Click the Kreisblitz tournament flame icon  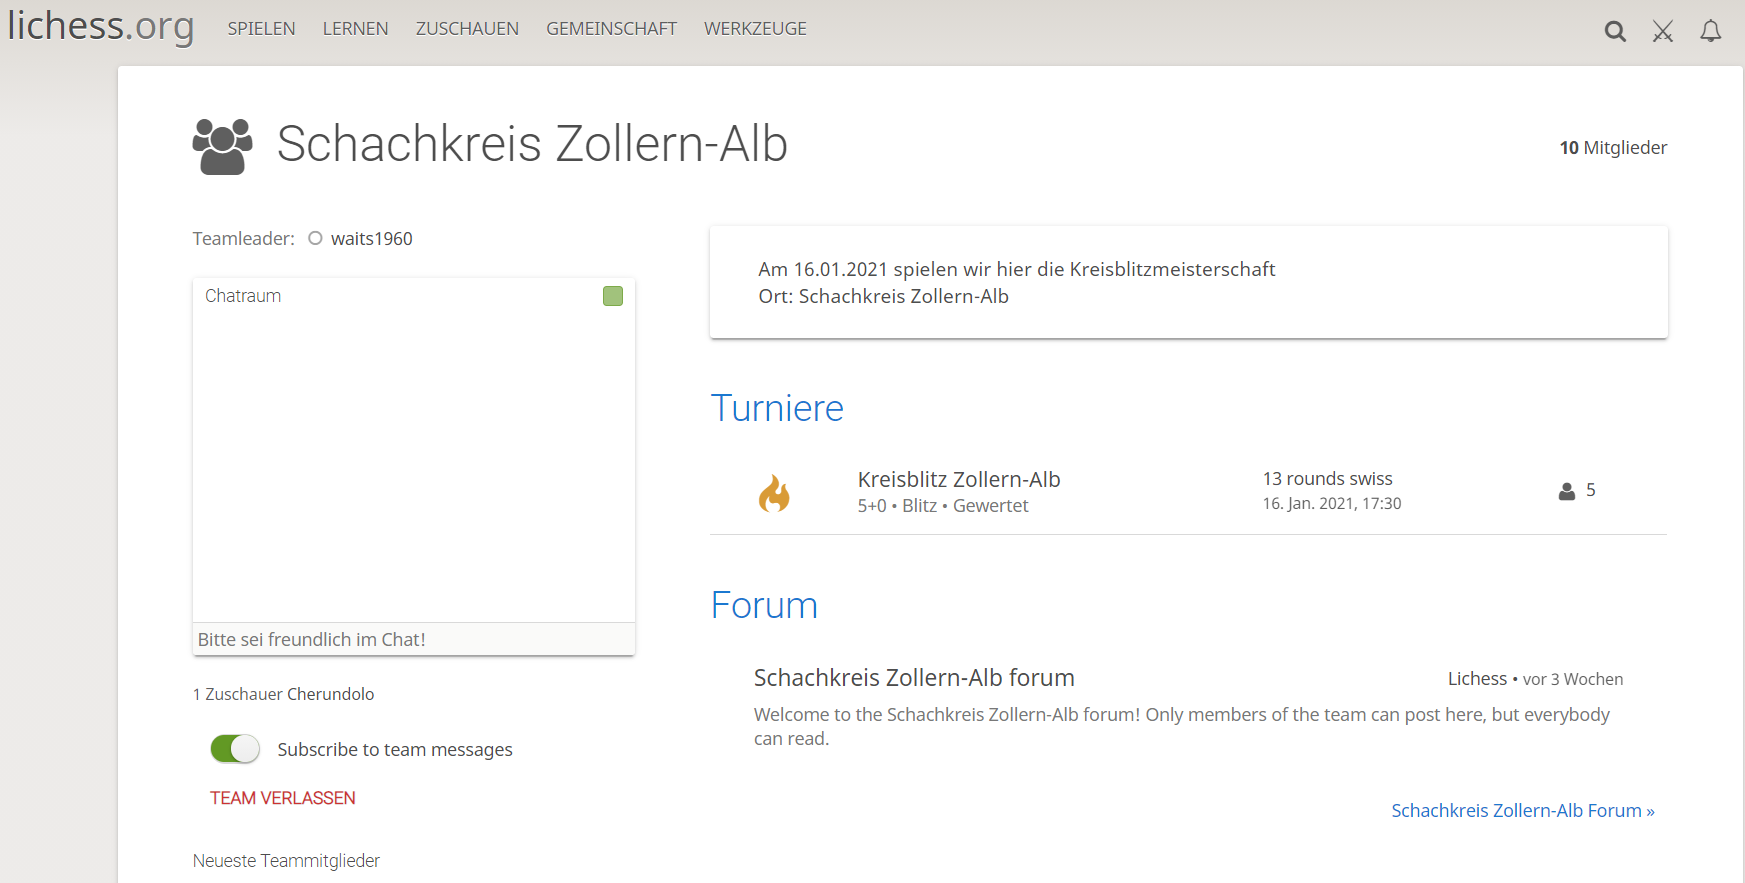774,492
